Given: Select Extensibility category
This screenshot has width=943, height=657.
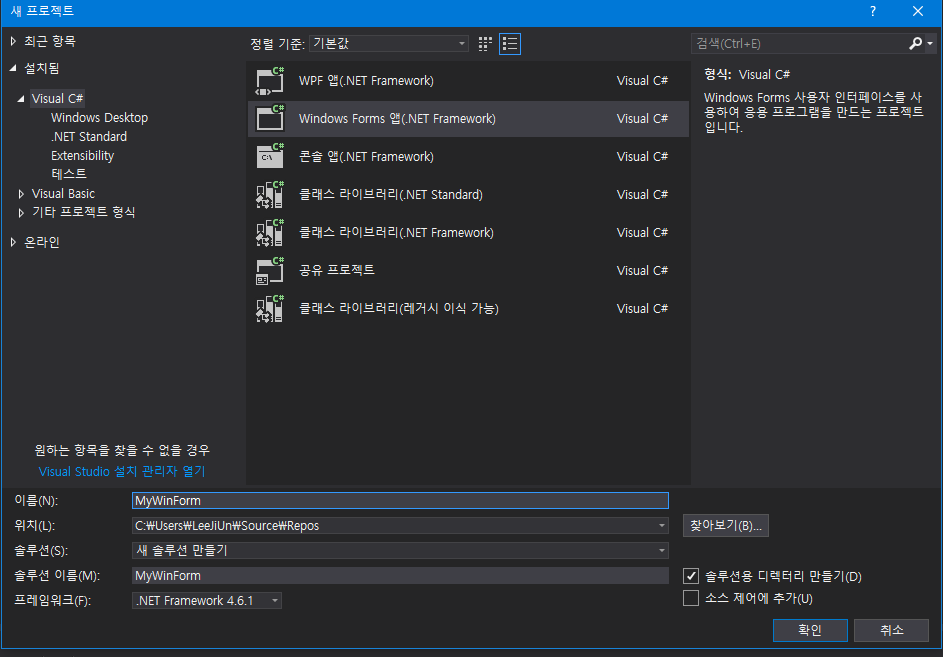Looking at the screenshot, I should tap(82, 155).
